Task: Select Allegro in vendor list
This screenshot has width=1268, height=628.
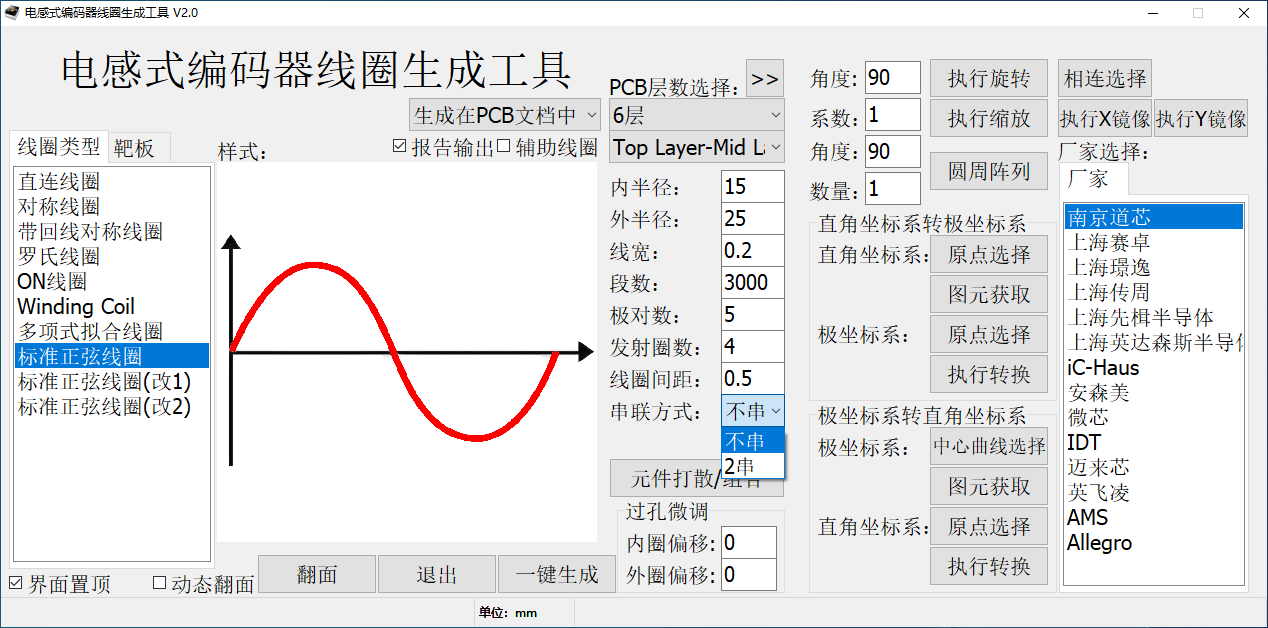Action: 1154,542
